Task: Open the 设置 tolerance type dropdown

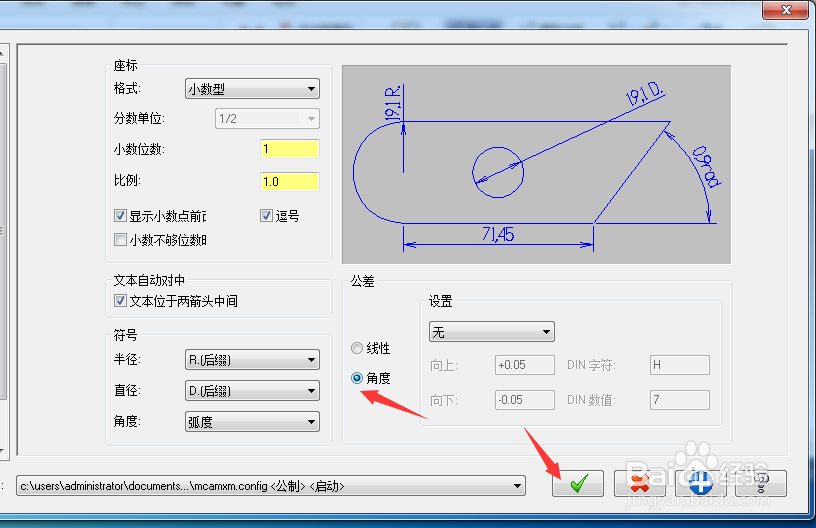Action: click(x=492, y=332)
